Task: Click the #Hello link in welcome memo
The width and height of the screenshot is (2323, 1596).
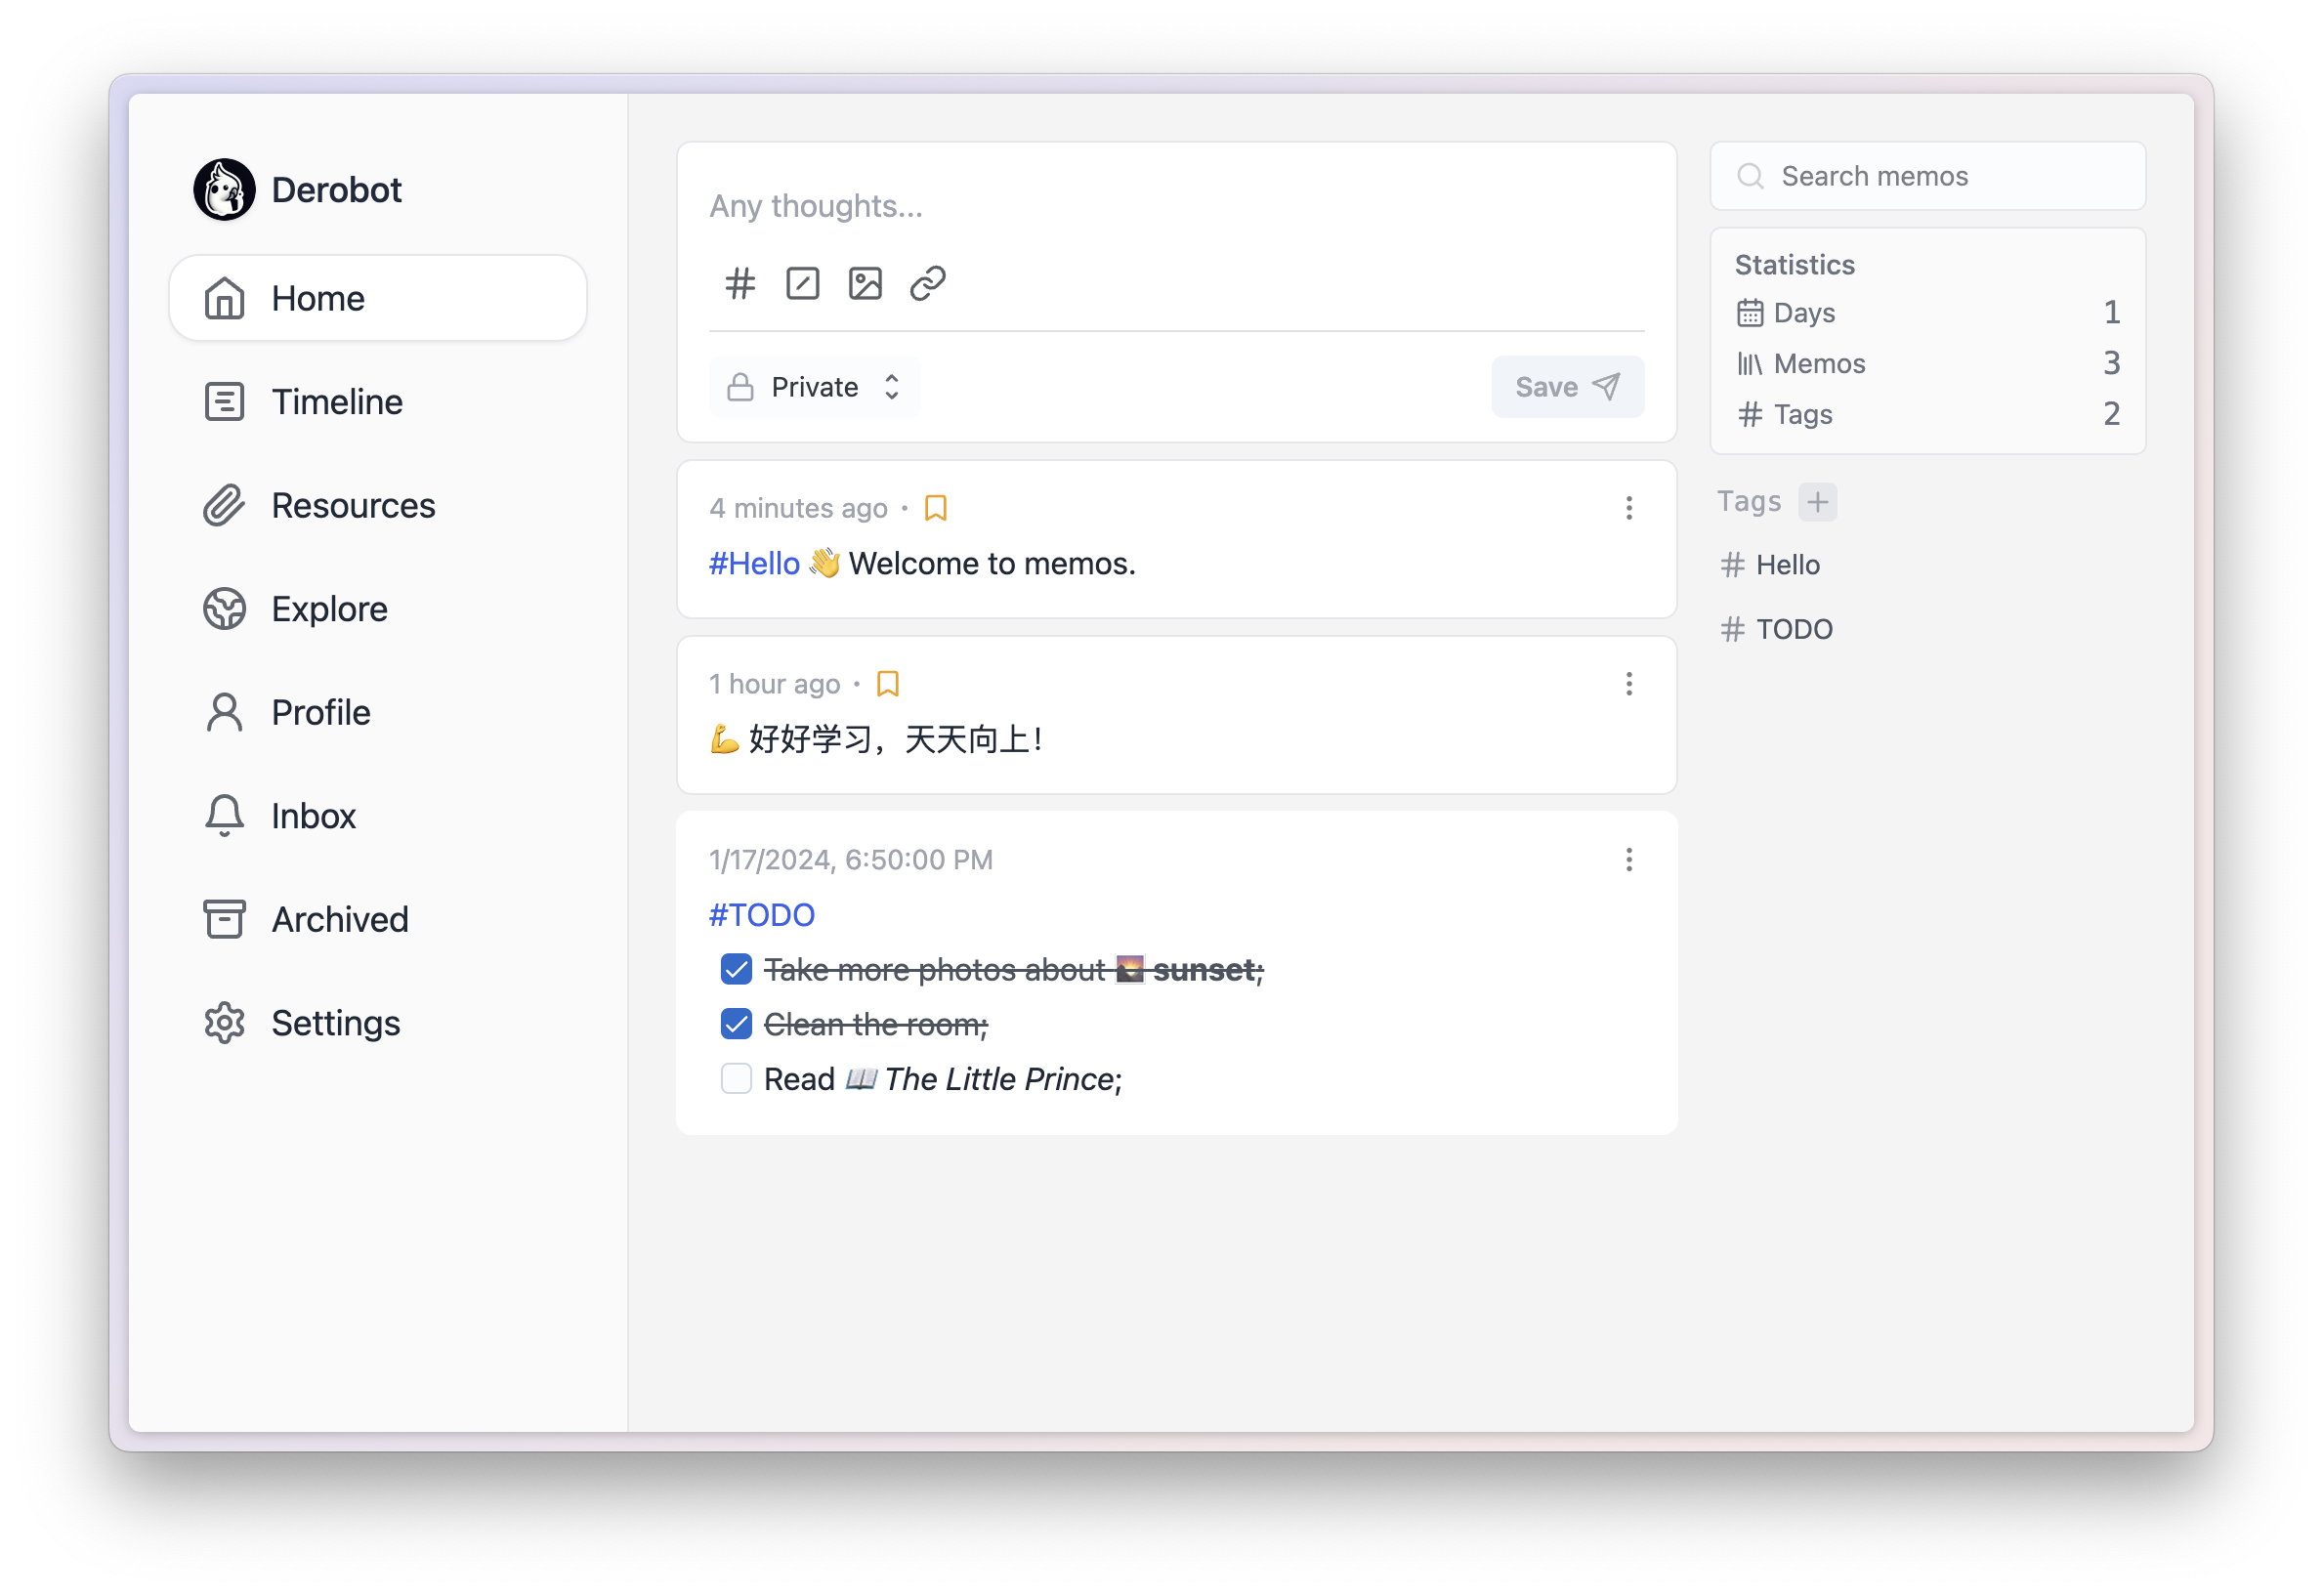Action: 755,564
